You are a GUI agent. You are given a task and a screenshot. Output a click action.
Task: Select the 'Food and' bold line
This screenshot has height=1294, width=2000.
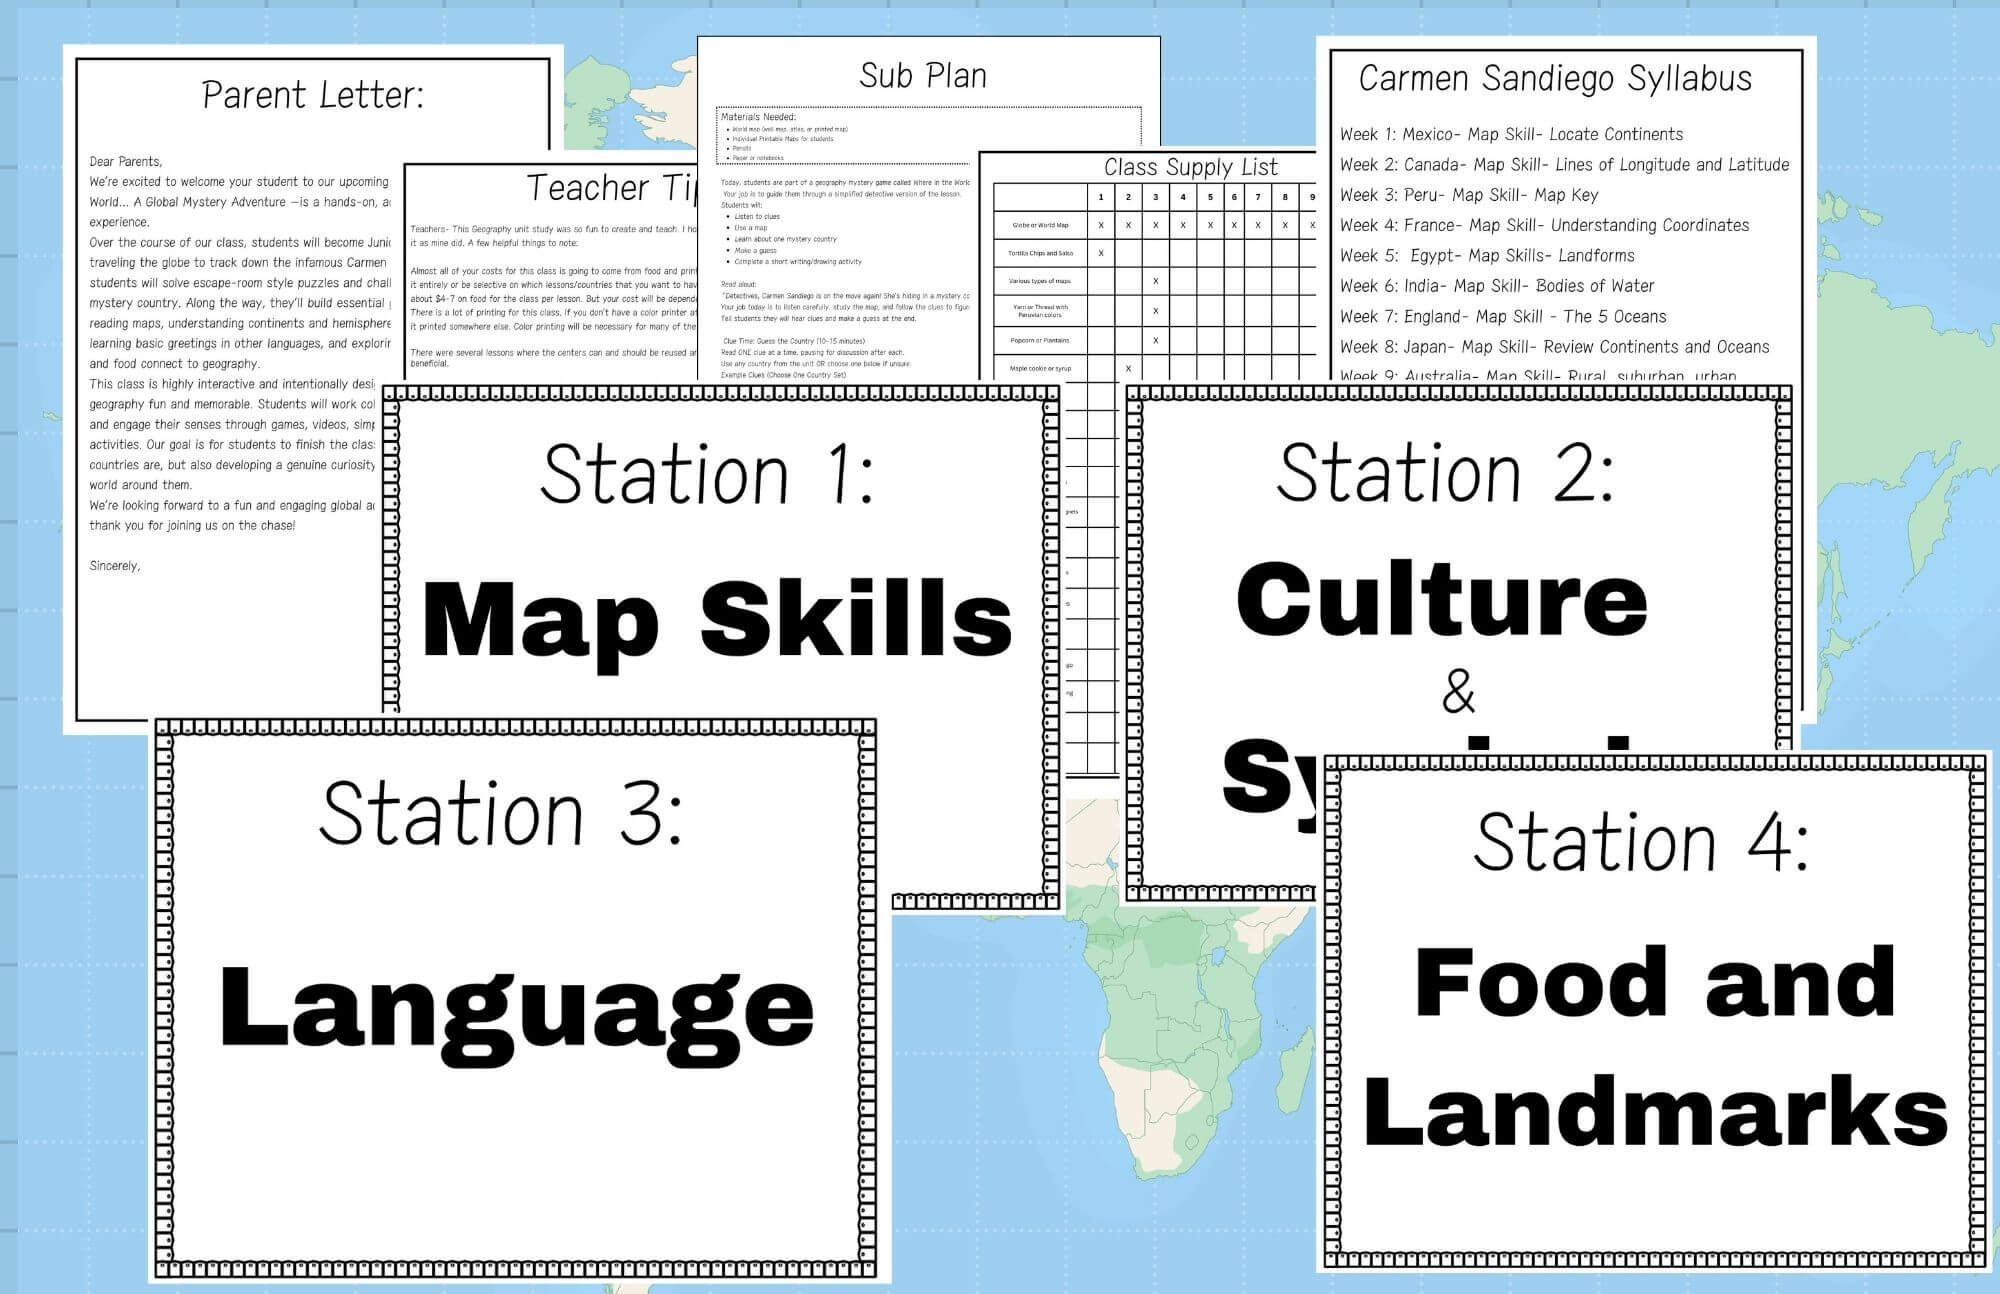(1655, 982)
